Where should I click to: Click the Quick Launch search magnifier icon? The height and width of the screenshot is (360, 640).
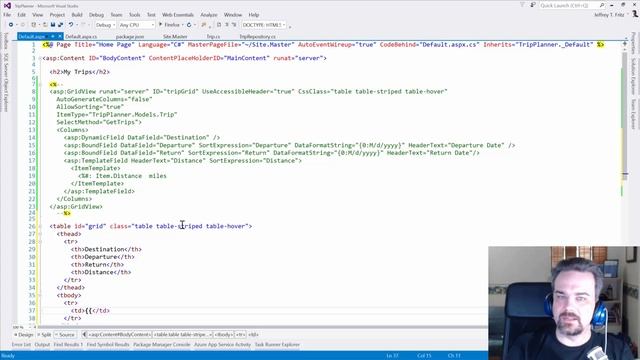point(602,5)
